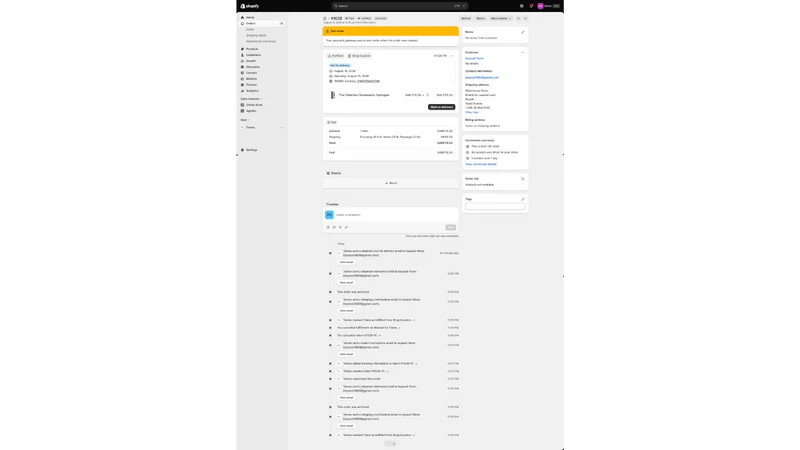View email for return instructions event
The image size is (800, 450).
(346, 354)
